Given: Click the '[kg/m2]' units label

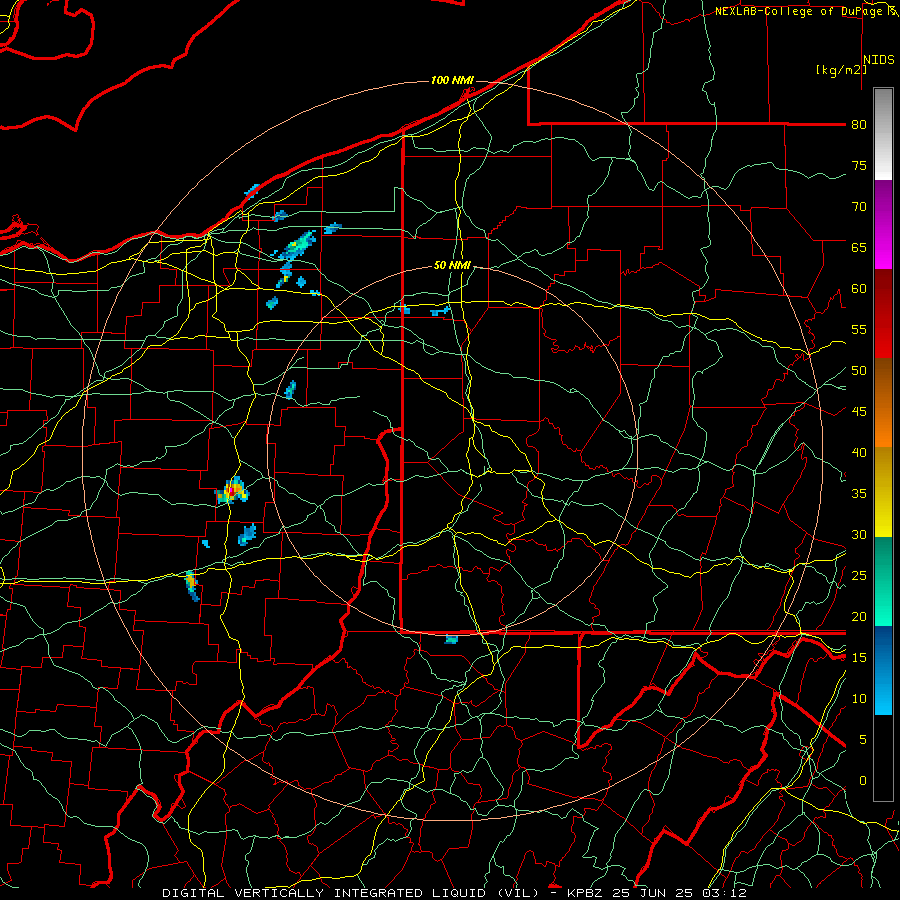Looking at the screenshot, I should pos(841,70).
